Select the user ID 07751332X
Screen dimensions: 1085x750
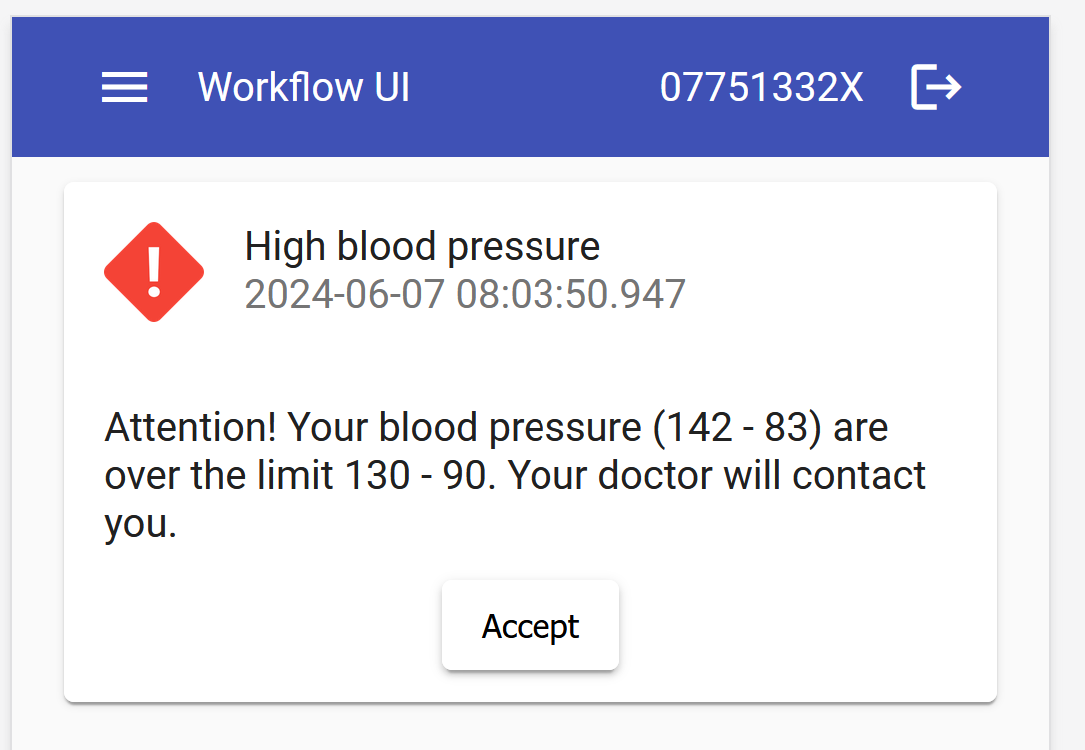click(761, 88)
